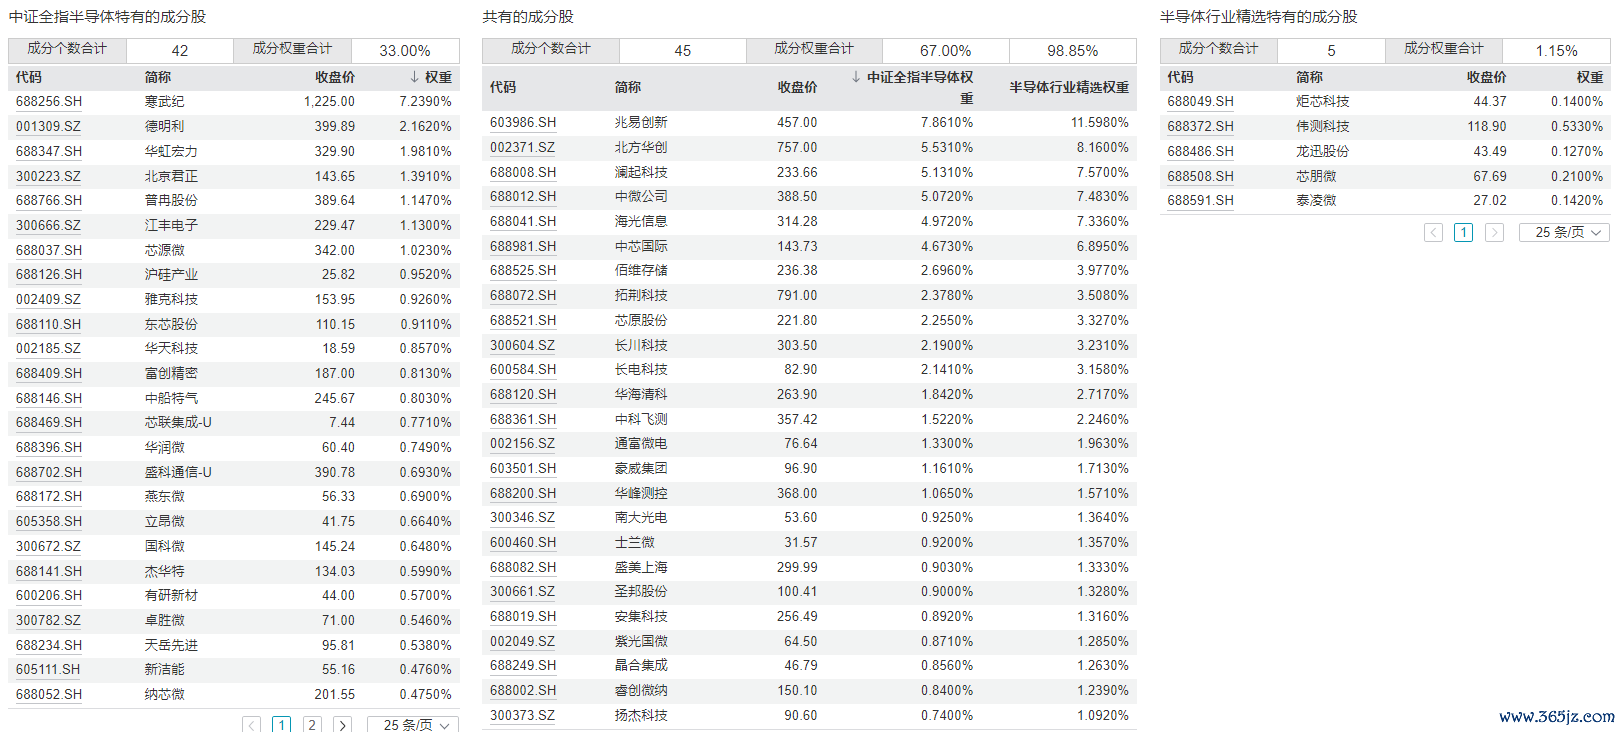The width and height of the screenshot is (1622, 732).
Task: Click the 成分个数合计 value 42
Action: 180,51
